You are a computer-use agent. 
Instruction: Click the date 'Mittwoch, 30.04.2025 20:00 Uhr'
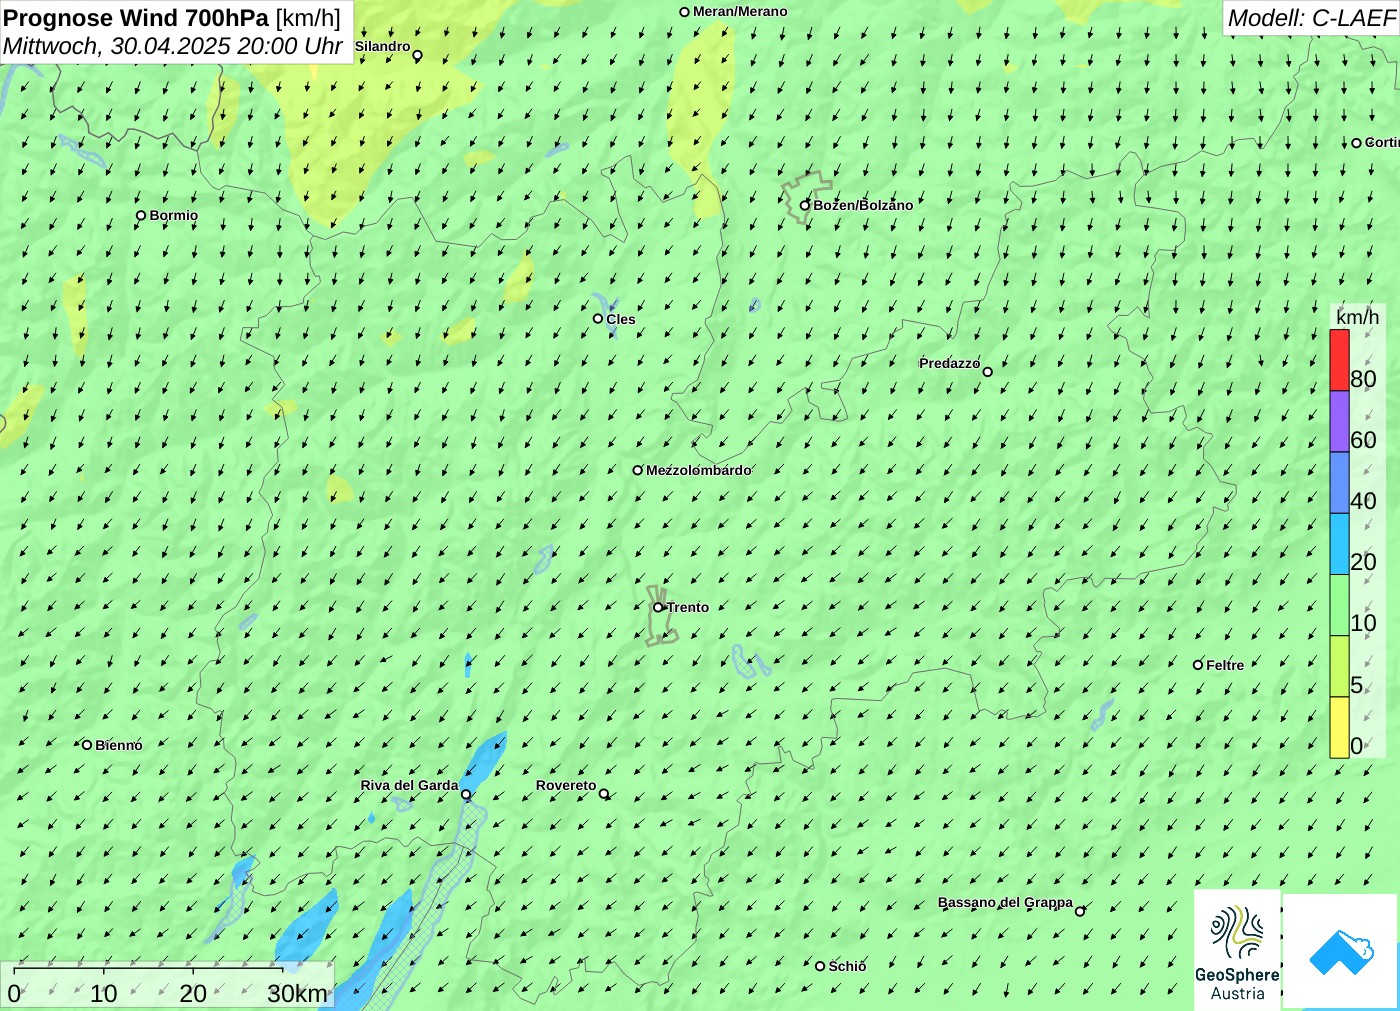pos(173,46)
